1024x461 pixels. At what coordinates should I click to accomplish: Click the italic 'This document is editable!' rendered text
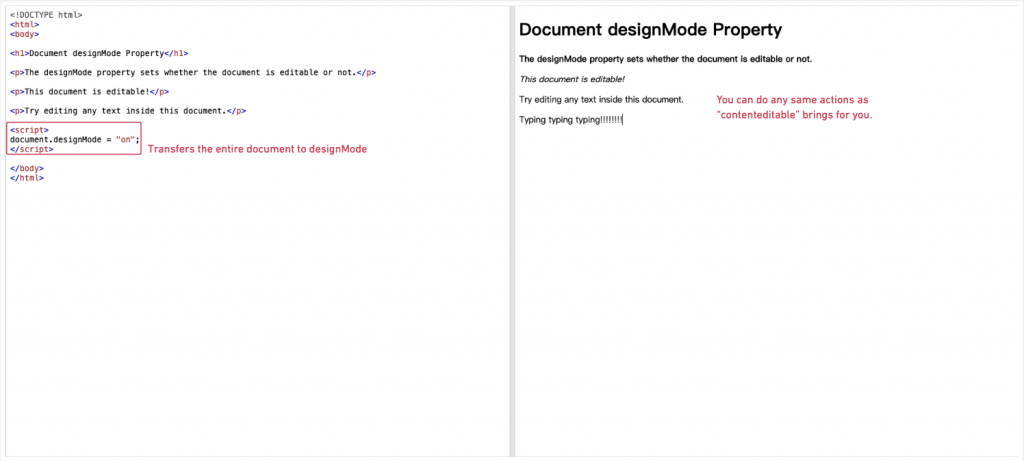(x=572, y=79)
